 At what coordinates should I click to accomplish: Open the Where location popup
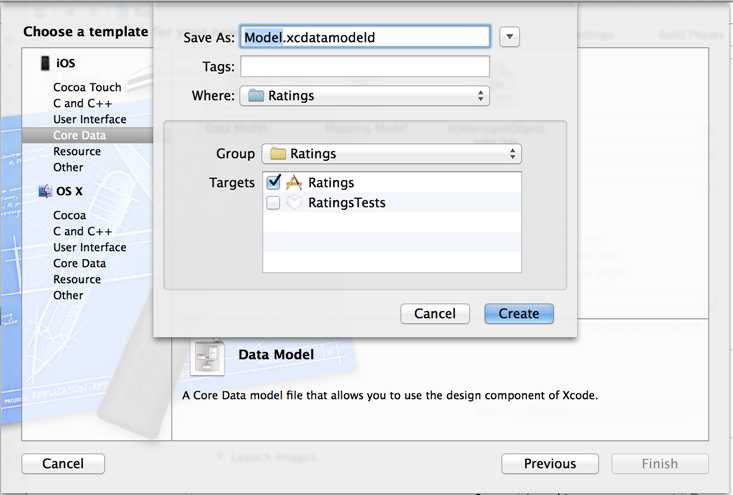pyautogui.click(x=365, y=96)
